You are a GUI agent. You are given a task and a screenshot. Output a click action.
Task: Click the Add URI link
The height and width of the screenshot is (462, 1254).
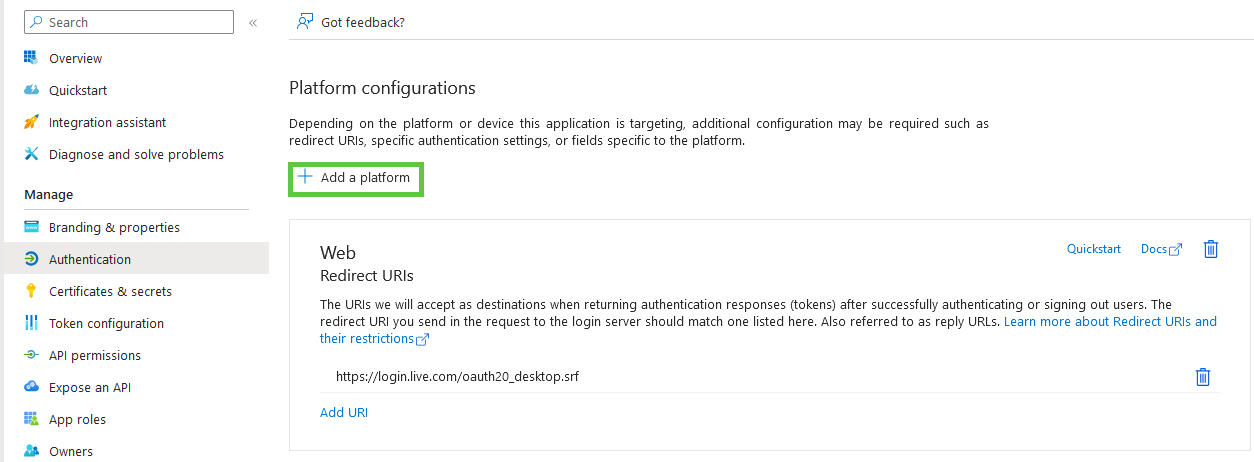click(x=344, y=412)
